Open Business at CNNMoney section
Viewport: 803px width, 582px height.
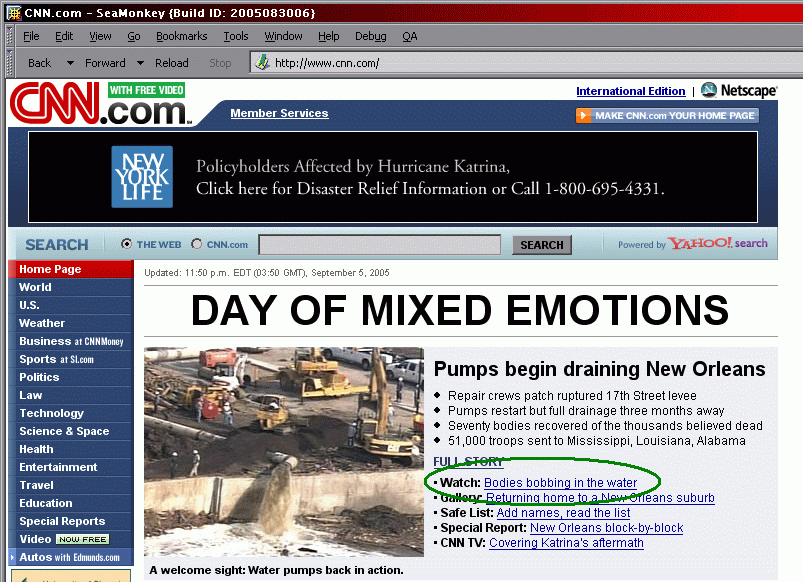pyautogui.click(x=71, y=341)
